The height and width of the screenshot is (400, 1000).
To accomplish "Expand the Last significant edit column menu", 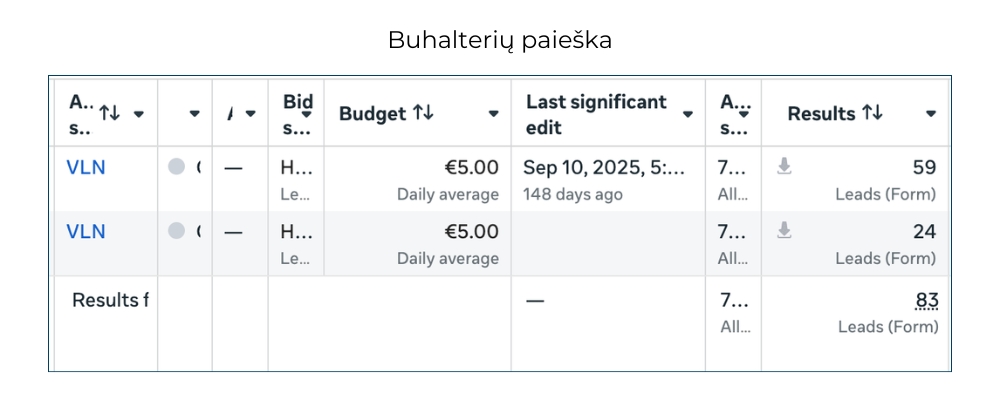I will (687, 114).
